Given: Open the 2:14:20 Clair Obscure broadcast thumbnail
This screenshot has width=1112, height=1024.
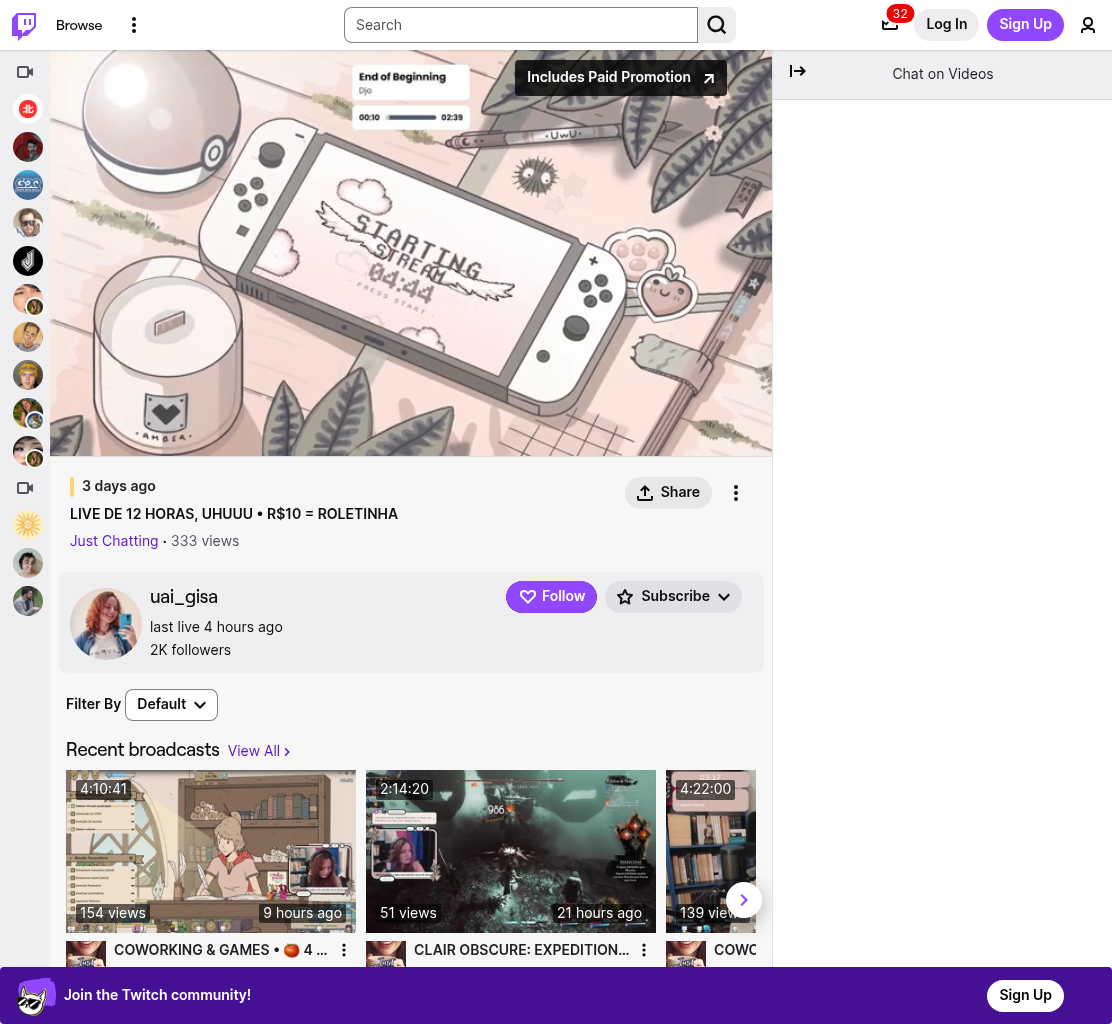Looking at the screenshot, I should tap(511, 851).
